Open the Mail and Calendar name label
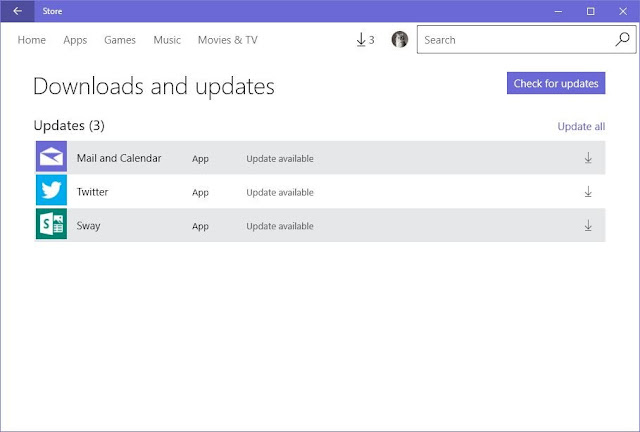This screenshot has height=432, width=640. click(x=119, y=158)
